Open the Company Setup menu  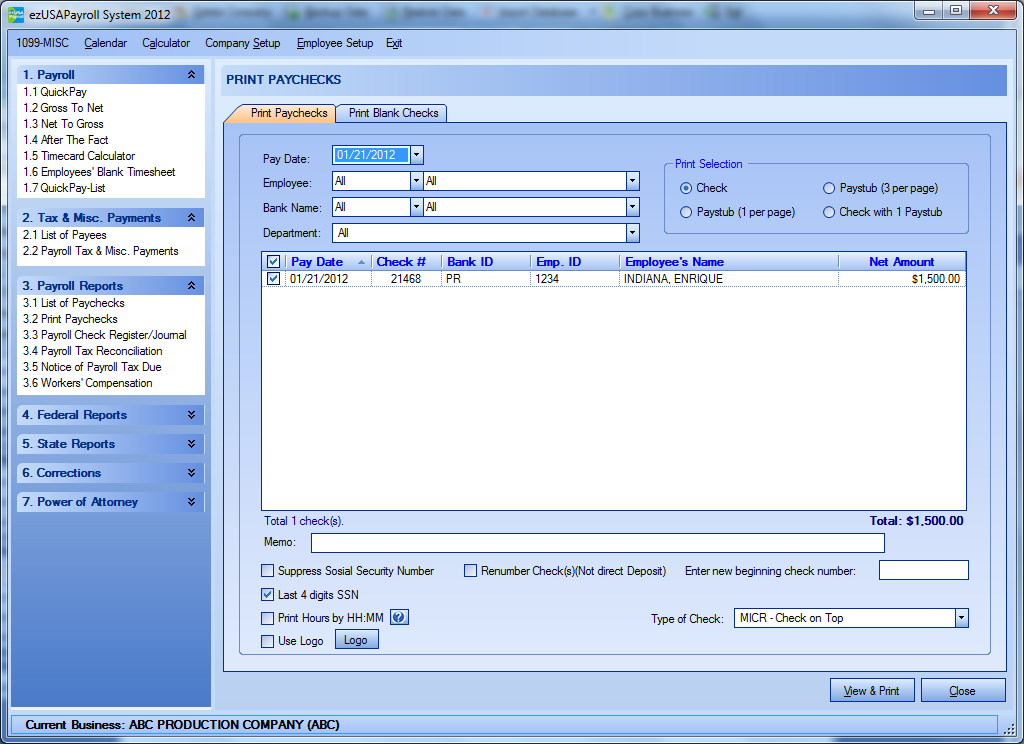point(244,43)
